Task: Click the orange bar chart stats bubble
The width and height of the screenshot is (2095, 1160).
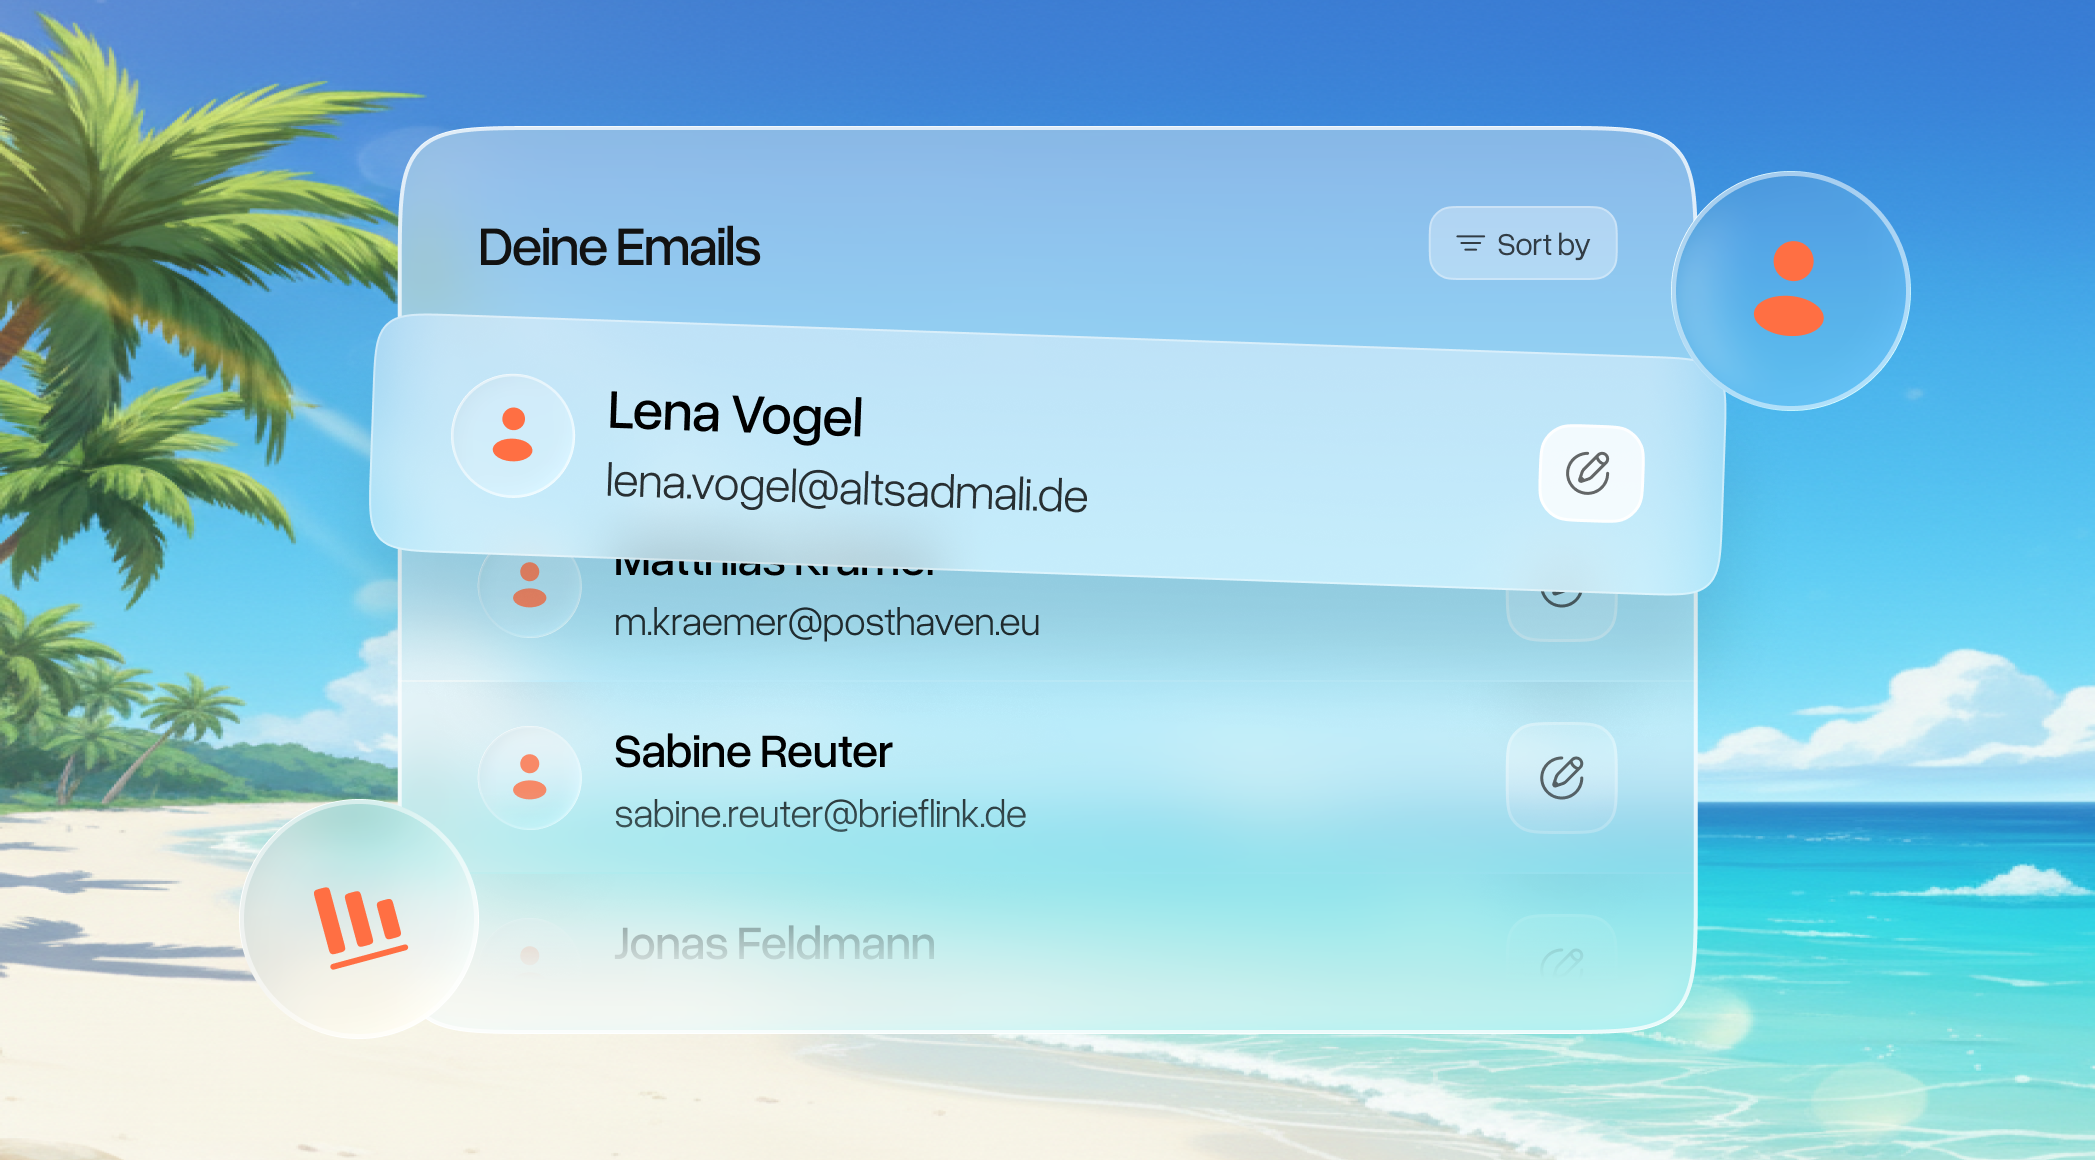Action: coord(360,921)
